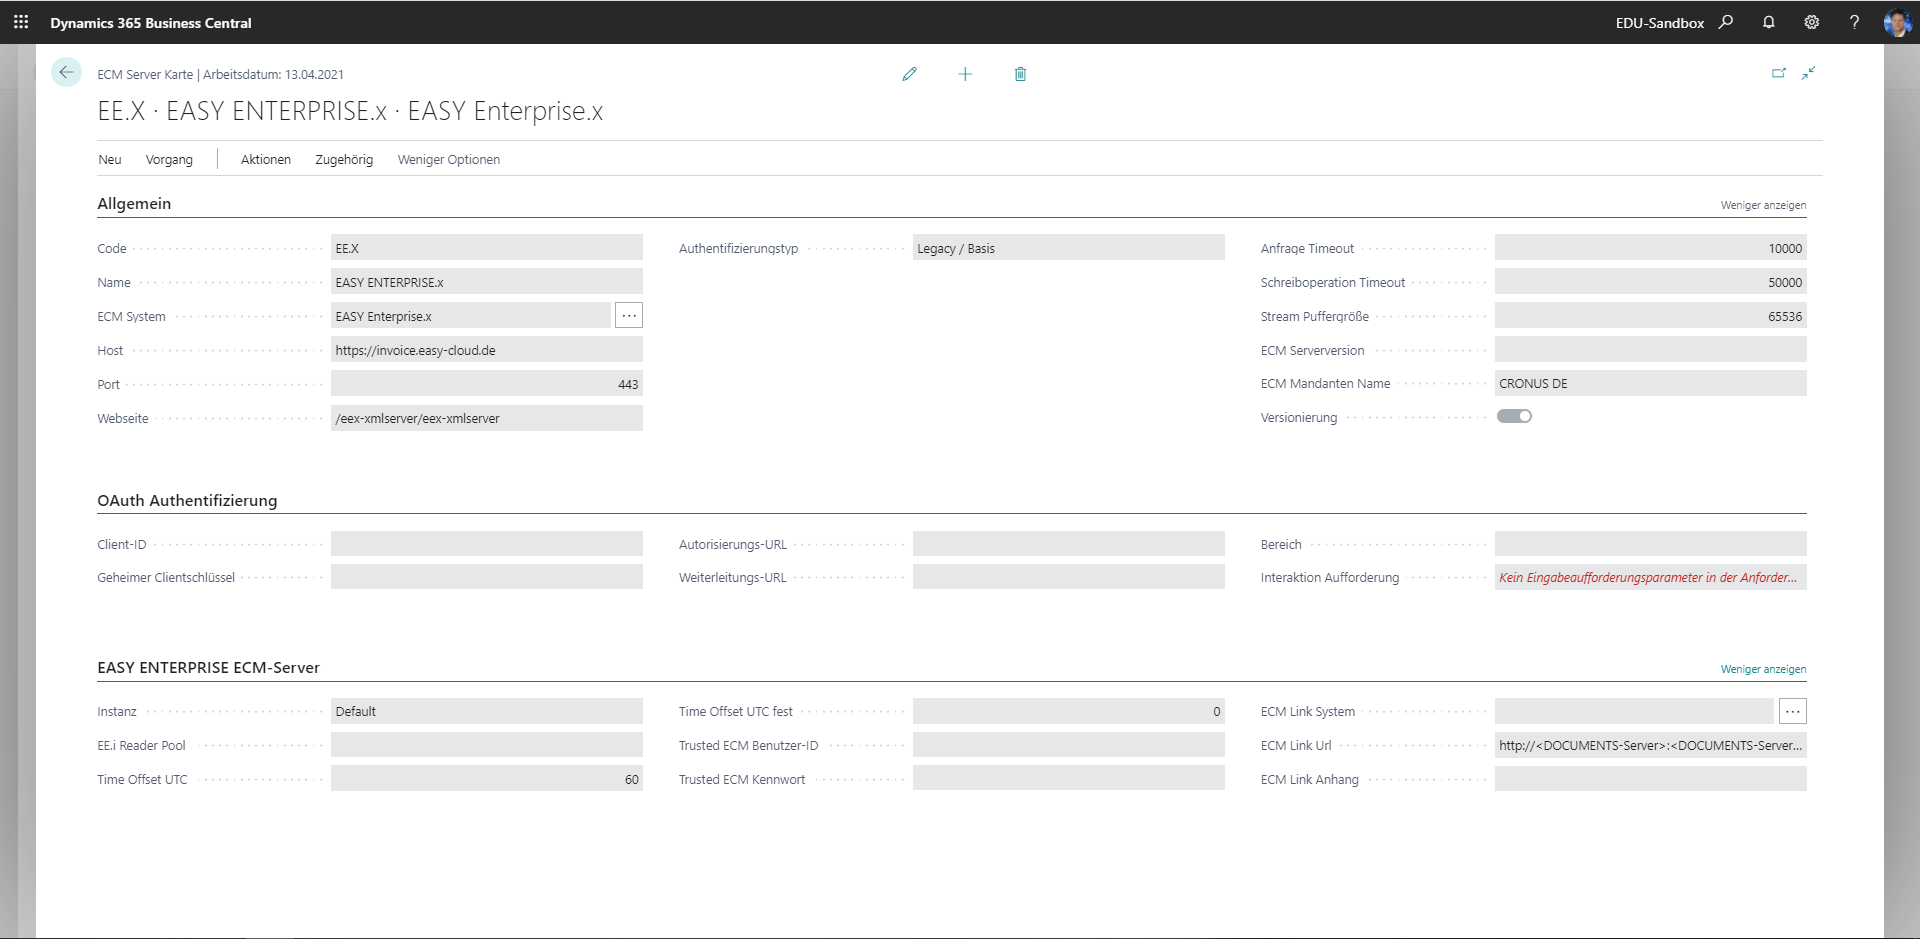Image resolution: width=1920 pixels, height=939 pixels.
Task: Delete the record with trash icon
Action: 1020,74
